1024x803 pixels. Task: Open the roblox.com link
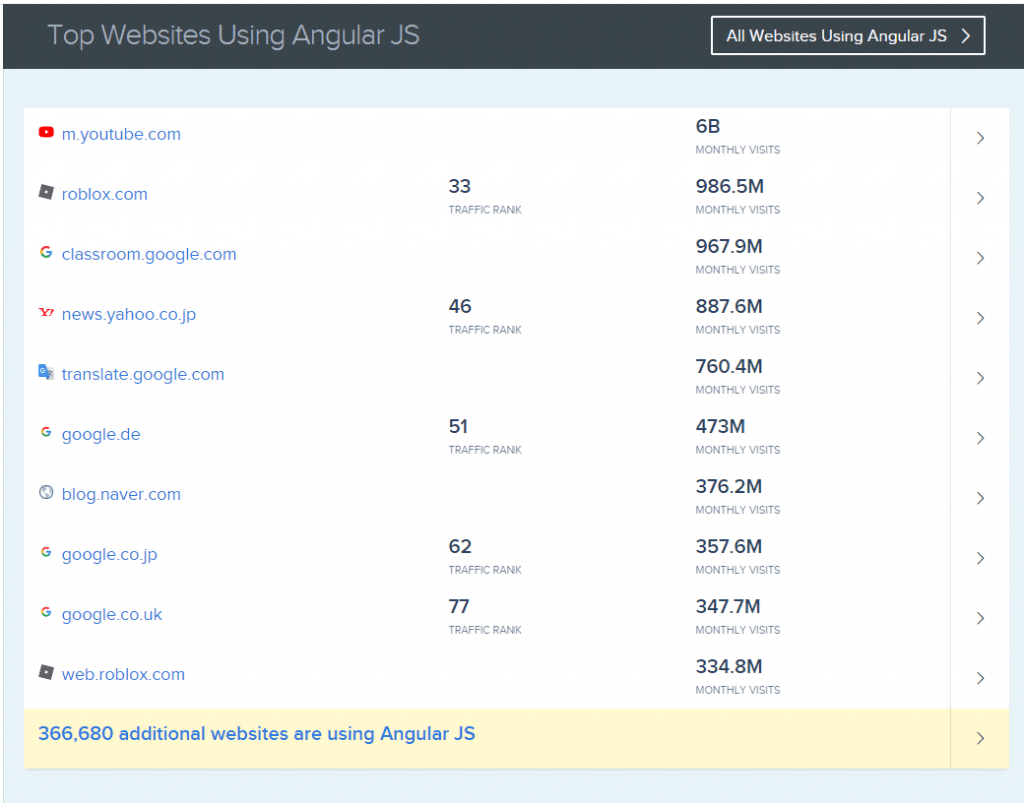(x=104, y=194)
